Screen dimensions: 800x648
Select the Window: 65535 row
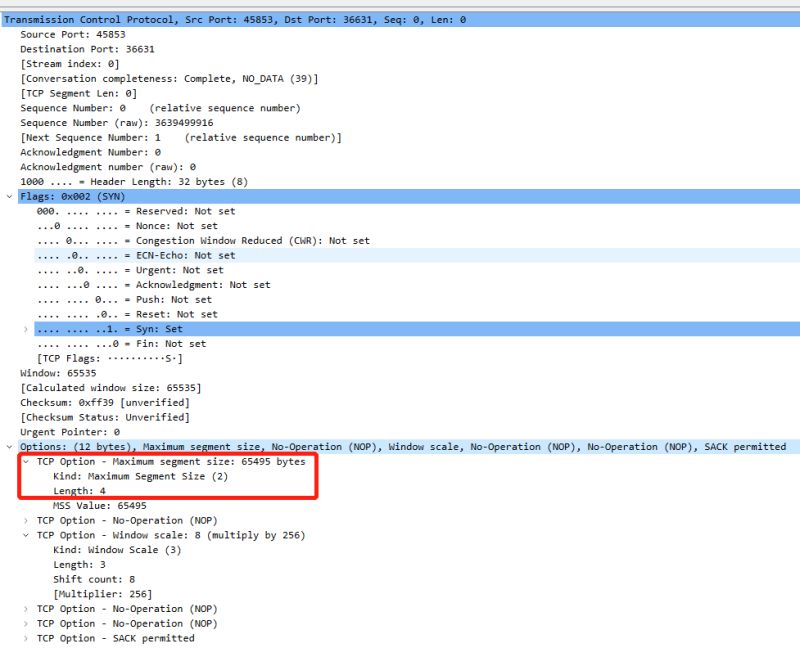click(x=58, y=373)
